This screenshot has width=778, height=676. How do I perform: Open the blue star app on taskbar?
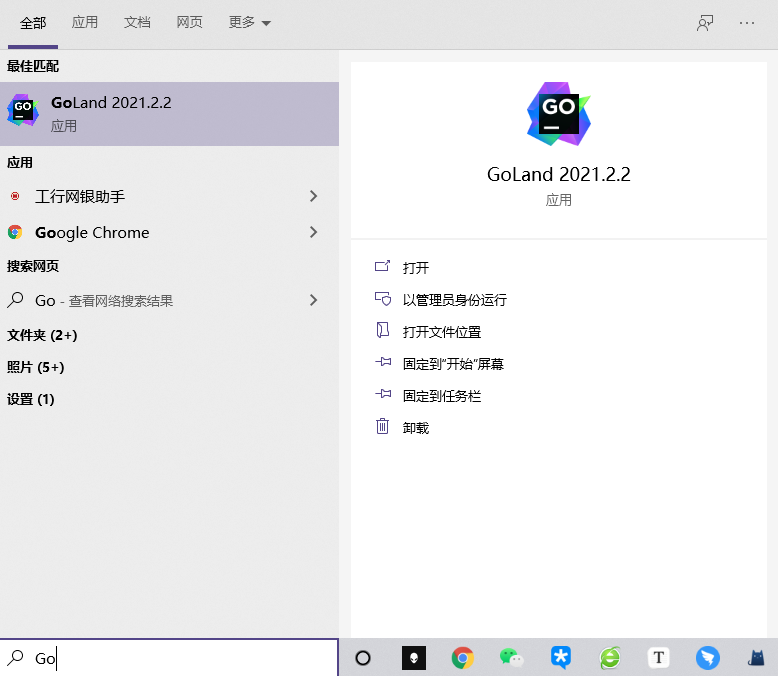click(x=561, y=658)
